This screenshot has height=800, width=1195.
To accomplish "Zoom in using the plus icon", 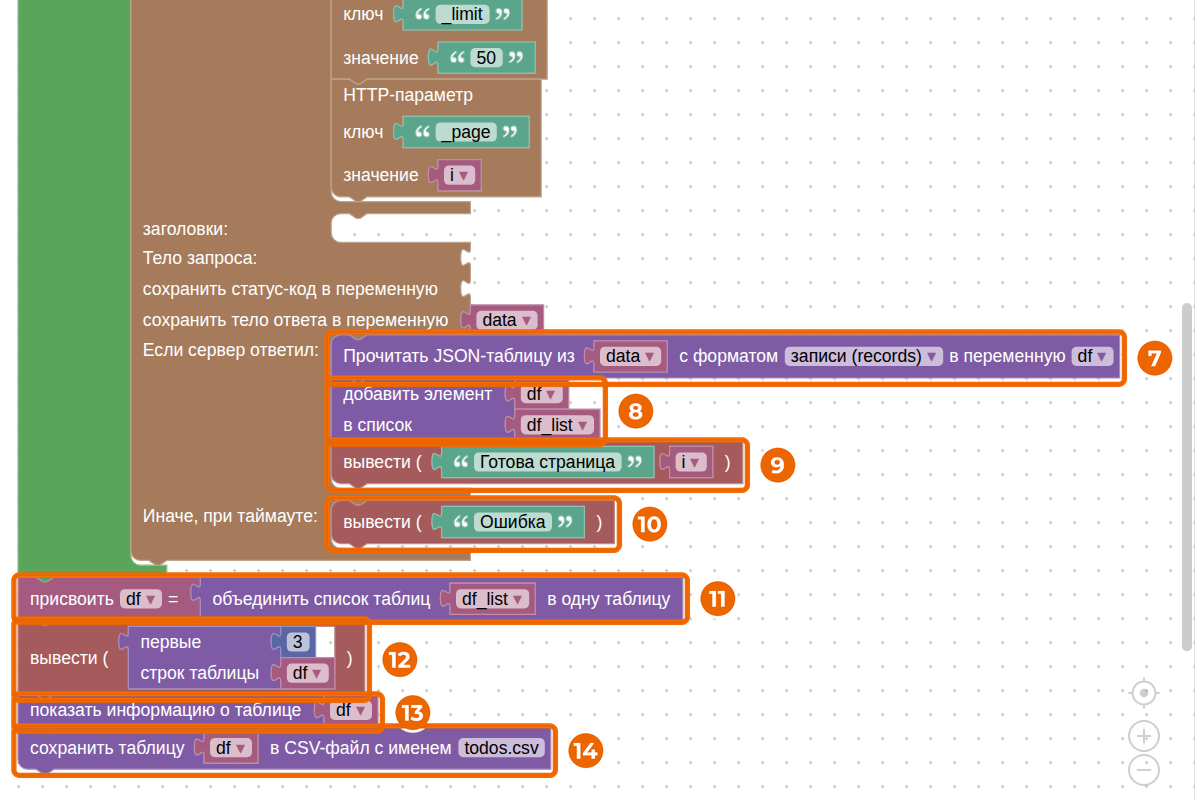I will (1144, 736).
